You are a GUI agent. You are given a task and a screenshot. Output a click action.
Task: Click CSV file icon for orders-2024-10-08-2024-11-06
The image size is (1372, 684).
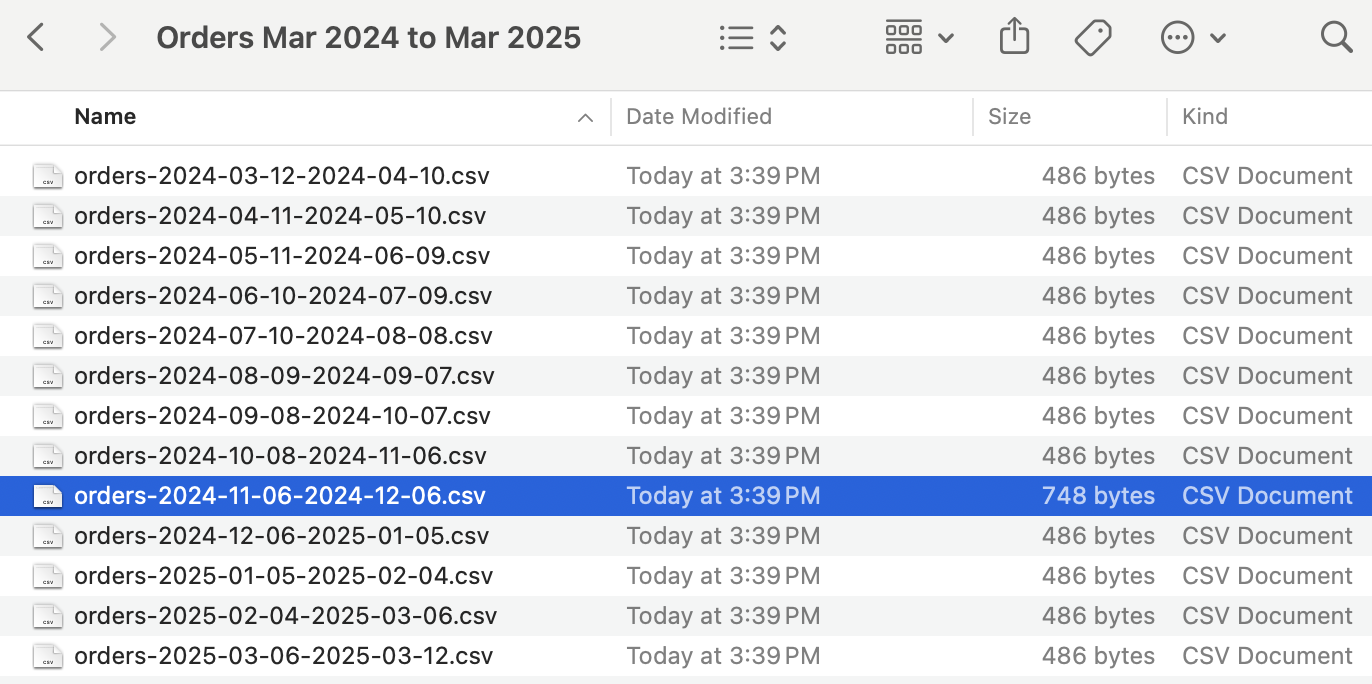pyautogui.click(x=47, y=456)
